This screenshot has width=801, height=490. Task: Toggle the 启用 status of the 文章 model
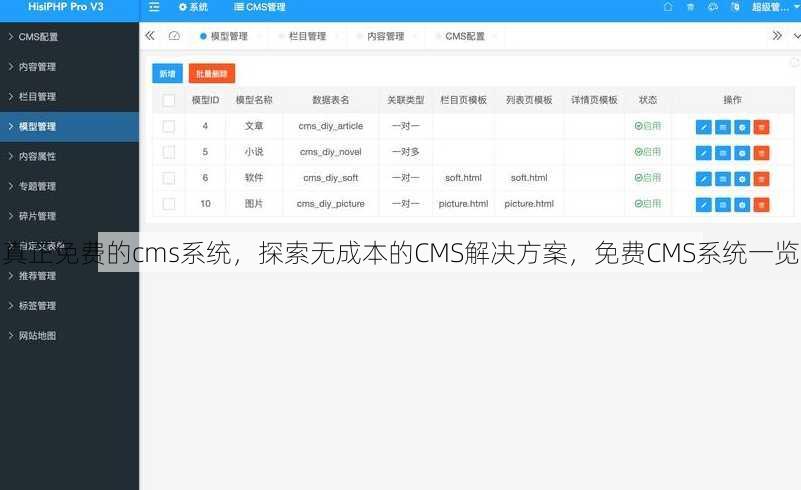pyautogui.click(x=648, y=126)
